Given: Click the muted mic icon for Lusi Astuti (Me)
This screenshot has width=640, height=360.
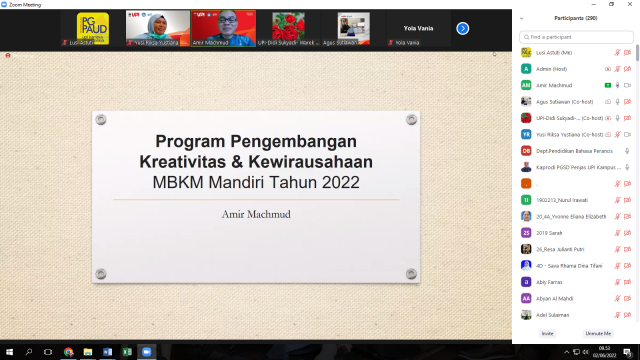Looking at the screenshot, I should (618, 53).
